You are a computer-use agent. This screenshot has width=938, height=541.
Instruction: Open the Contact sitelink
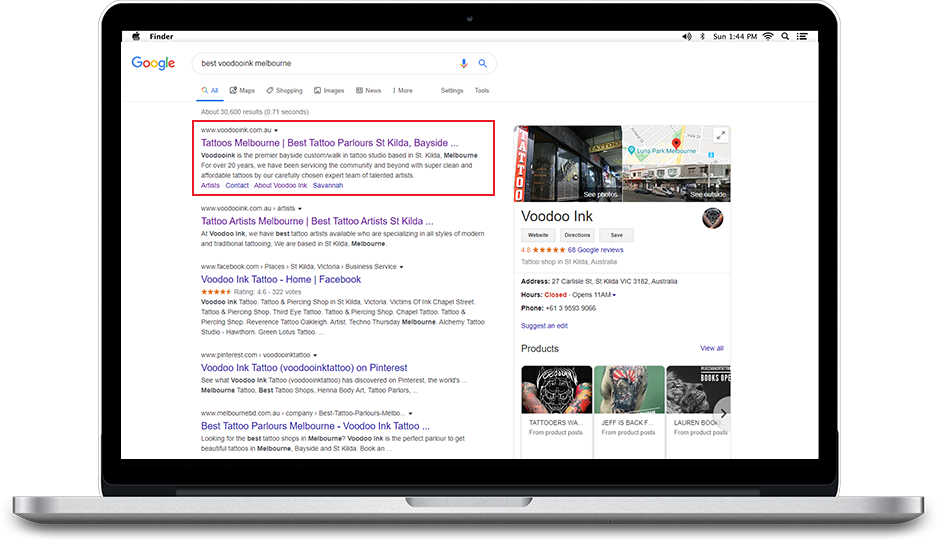(x=237, y=186)
